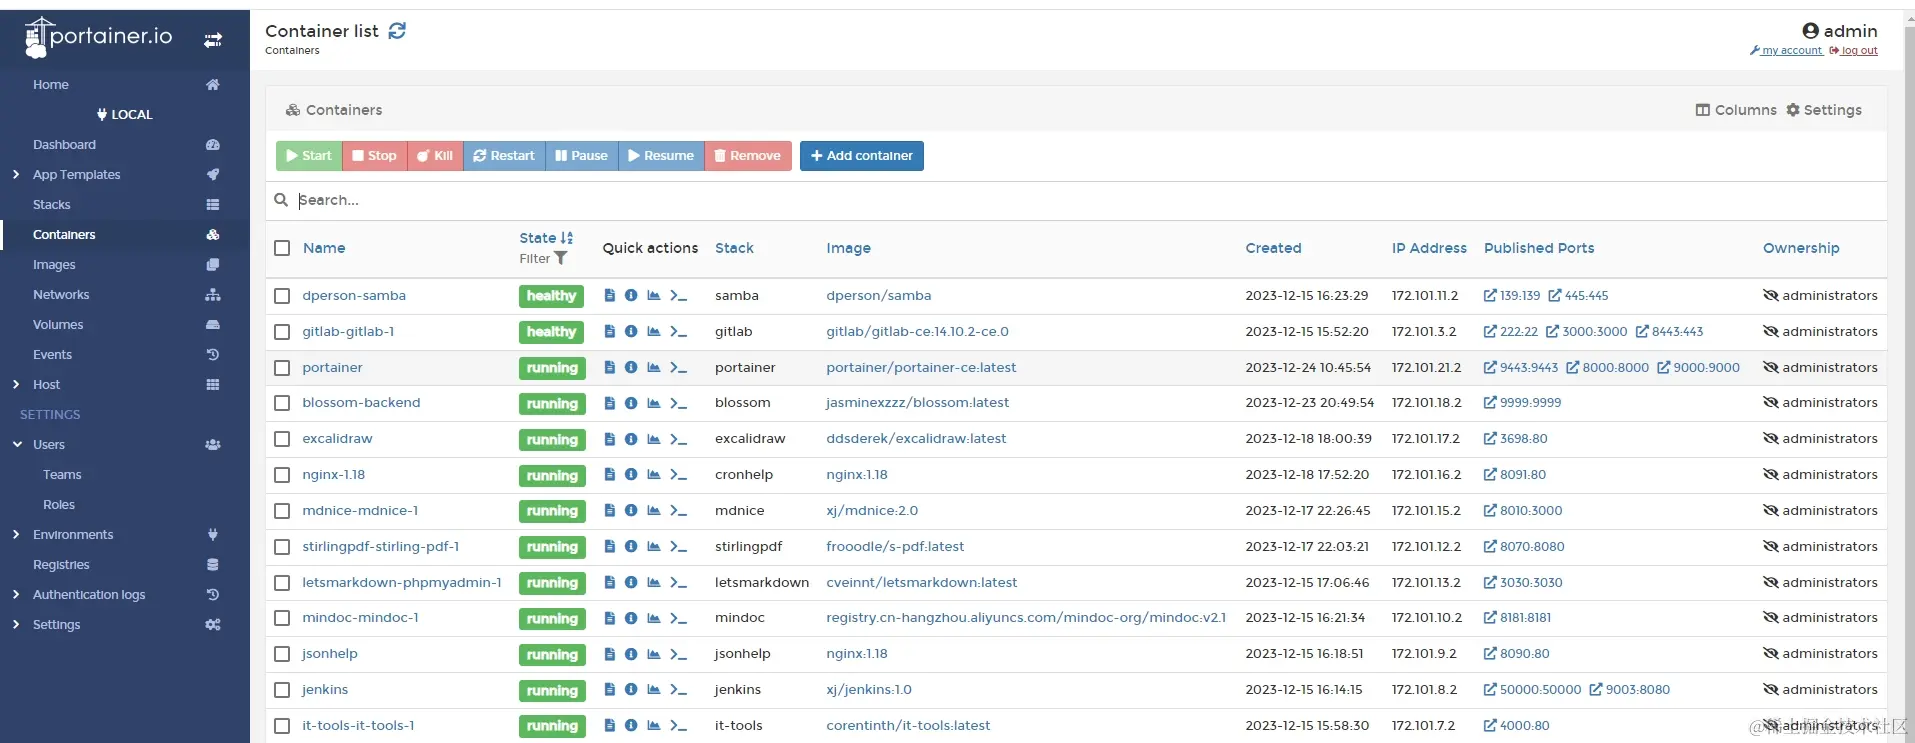The width and height of the screenshot is (1915, 743).
Task: Collapse the Users sidebar section
Action: 16,445
